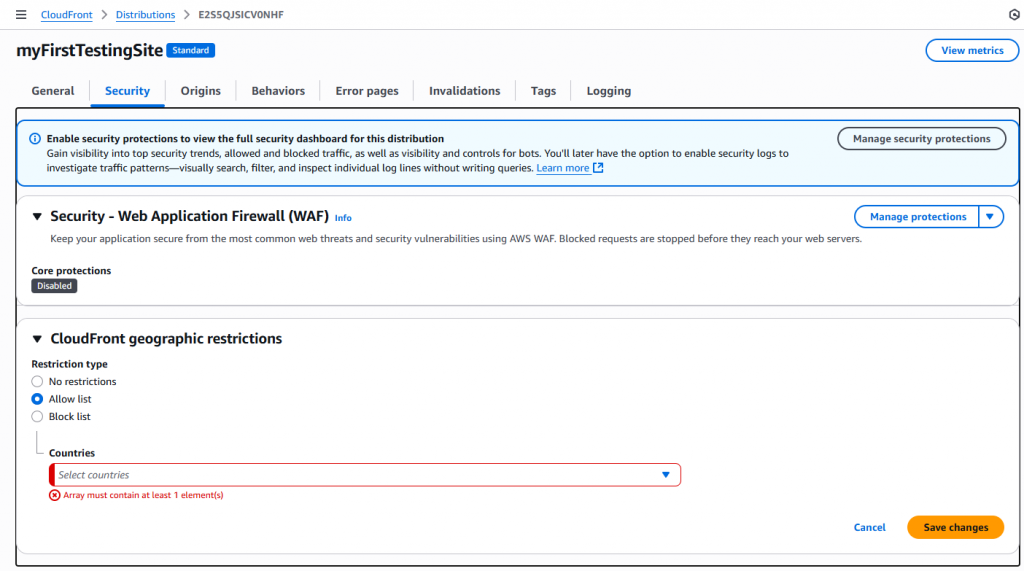Open the Manage protections dropdown arrow
This screenshot has height=571, width=1024.
click(991, 217)
